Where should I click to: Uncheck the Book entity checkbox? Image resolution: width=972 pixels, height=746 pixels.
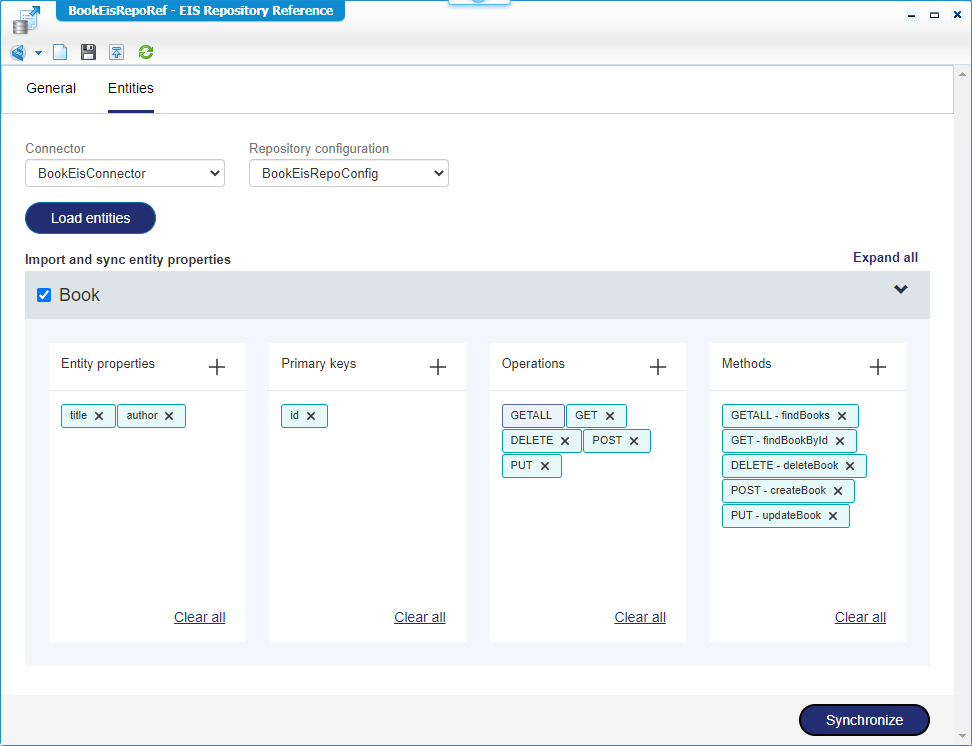(x=44, y=295)
